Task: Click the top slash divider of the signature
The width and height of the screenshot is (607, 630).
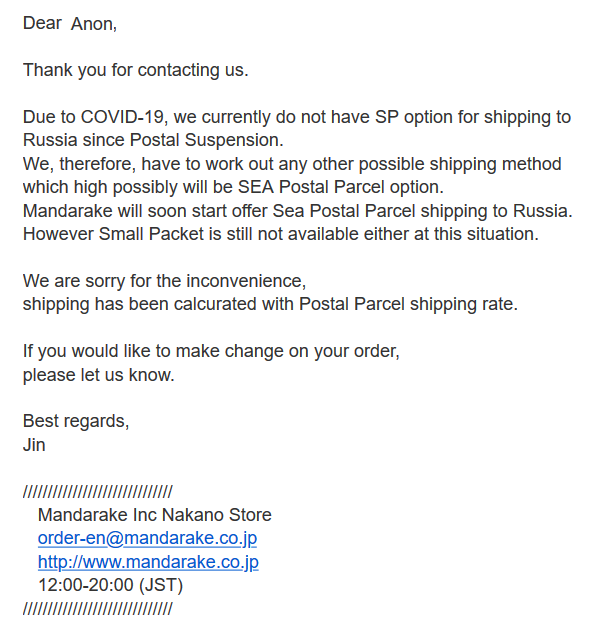Action: pyautogui.click(x=97, y=491)
